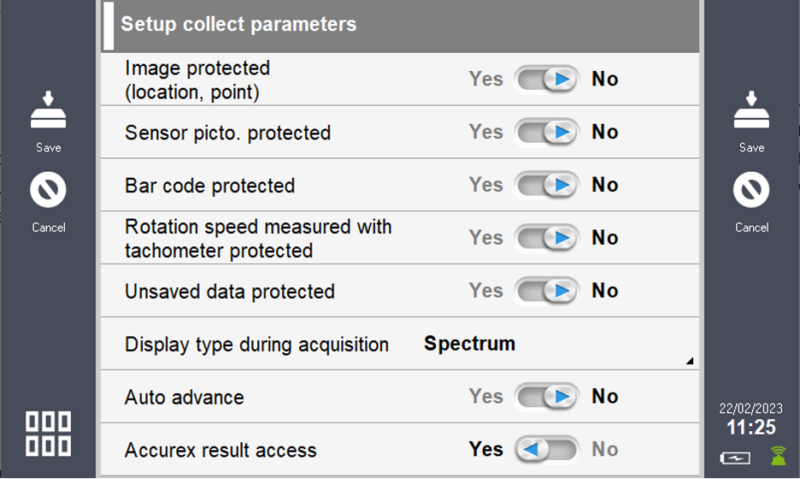Click the 11:25 clock display
Image resolution: width=800 pixels, height=479 pixels.
pos(751,429)
